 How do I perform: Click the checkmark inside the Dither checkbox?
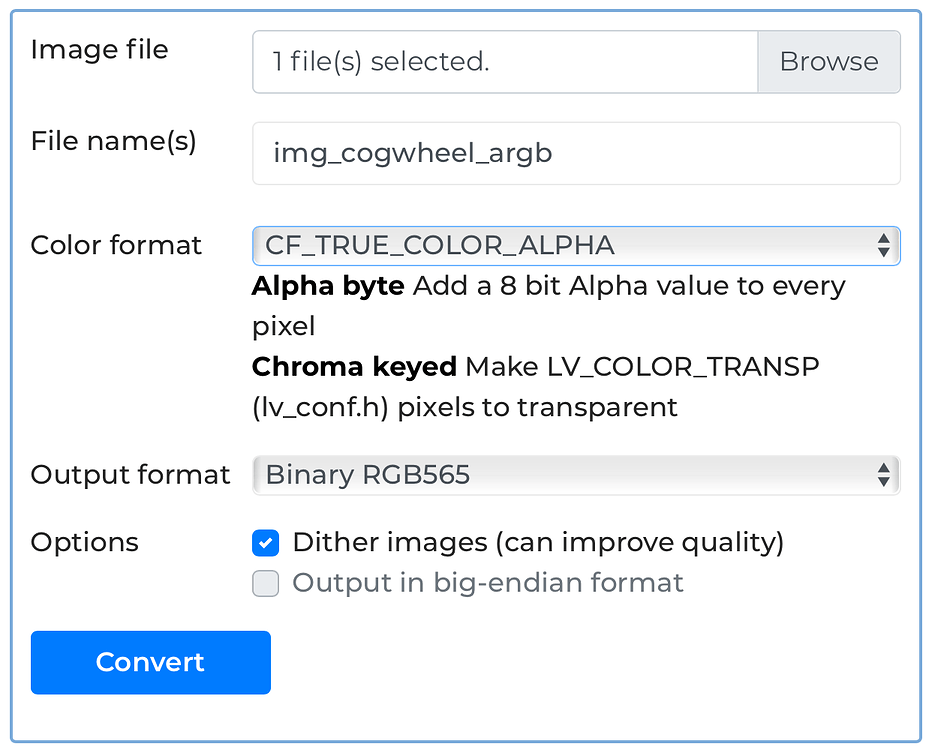point(266,543)
